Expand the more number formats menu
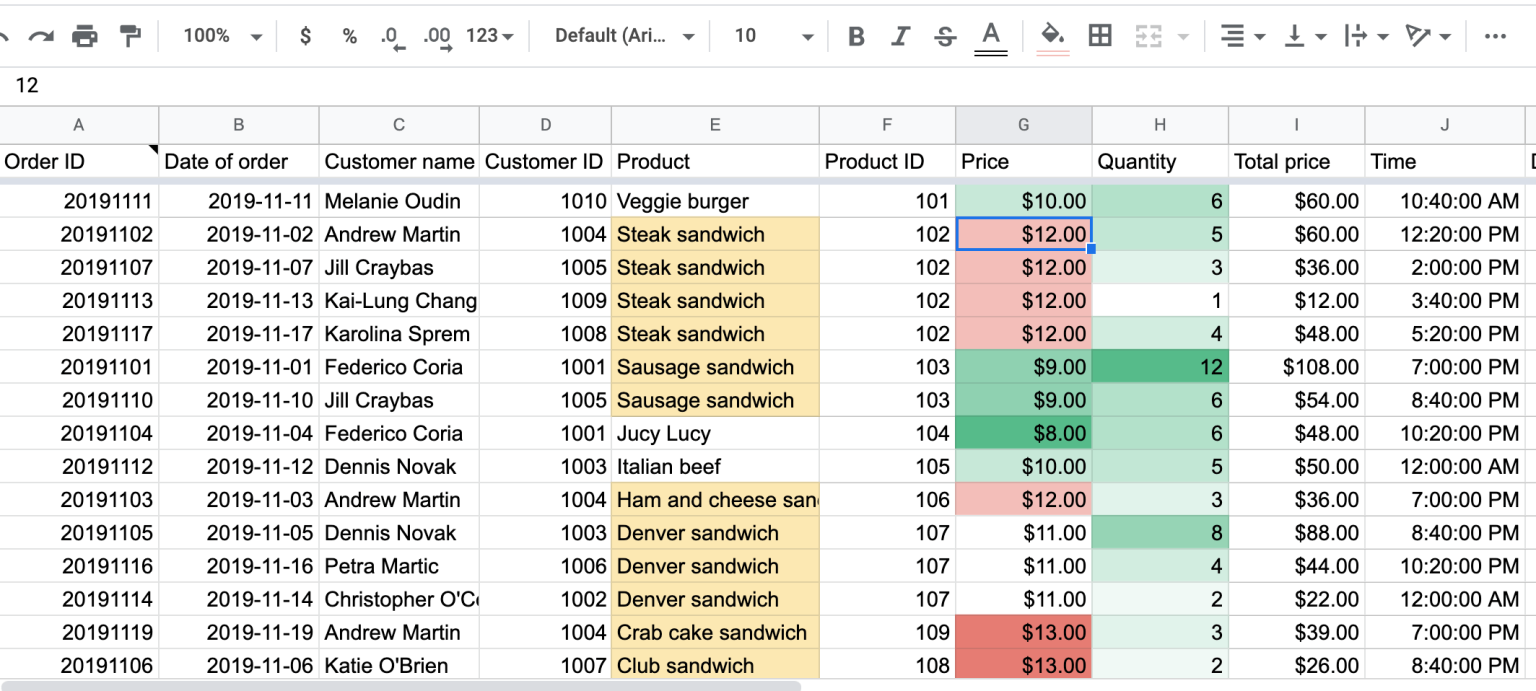Screen dimensions: 1536x691 click(488, 35)
